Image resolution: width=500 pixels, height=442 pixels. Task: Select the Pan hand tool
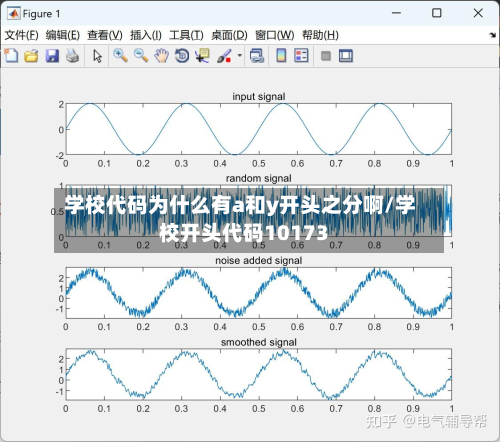click(162, 56)
